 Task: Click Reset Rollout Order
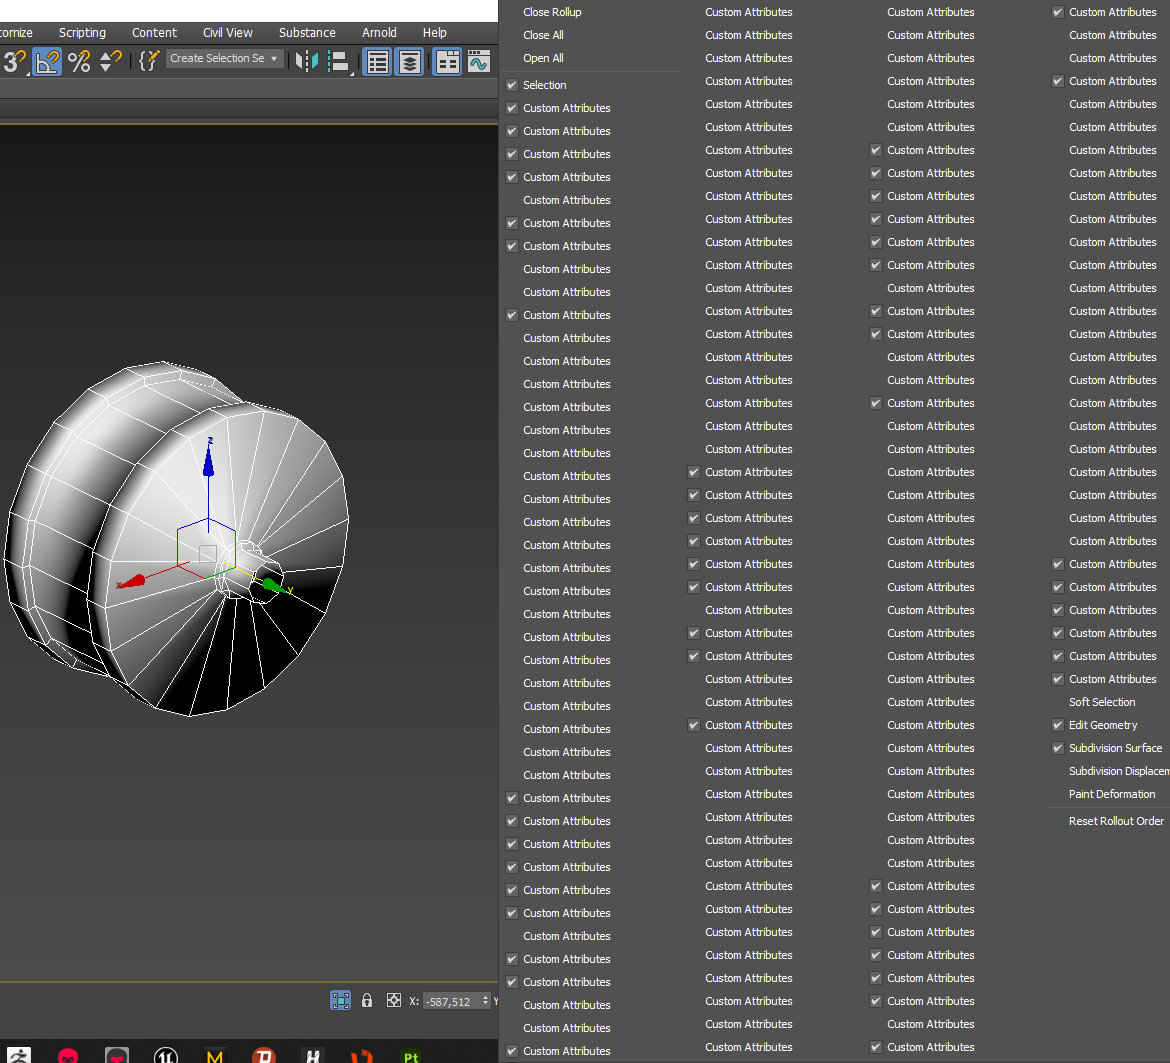1116,821
